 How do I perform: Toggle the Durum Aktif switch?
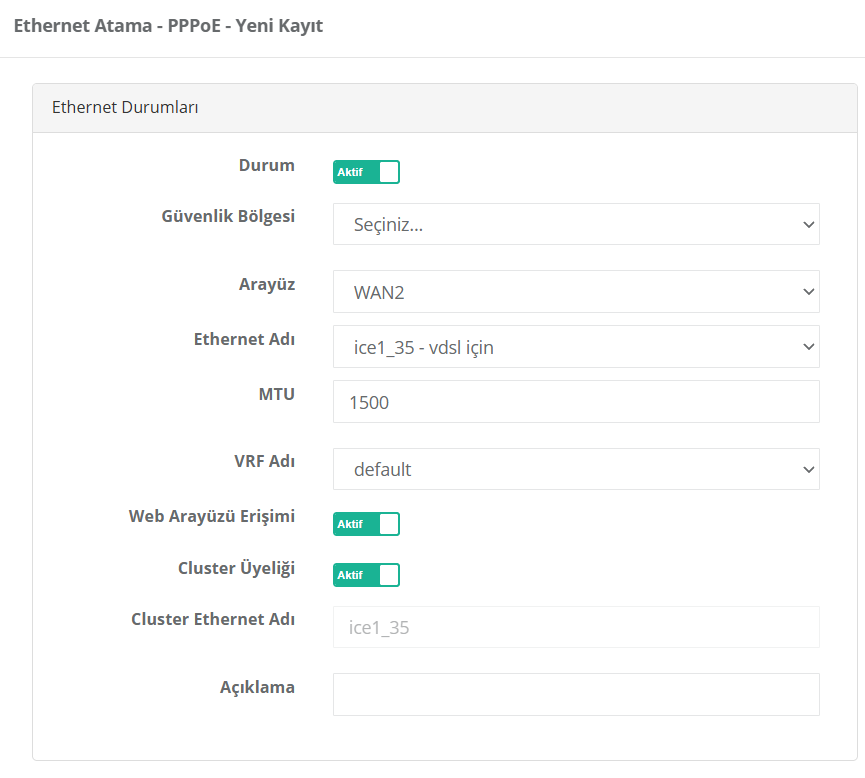click(366, 172)
